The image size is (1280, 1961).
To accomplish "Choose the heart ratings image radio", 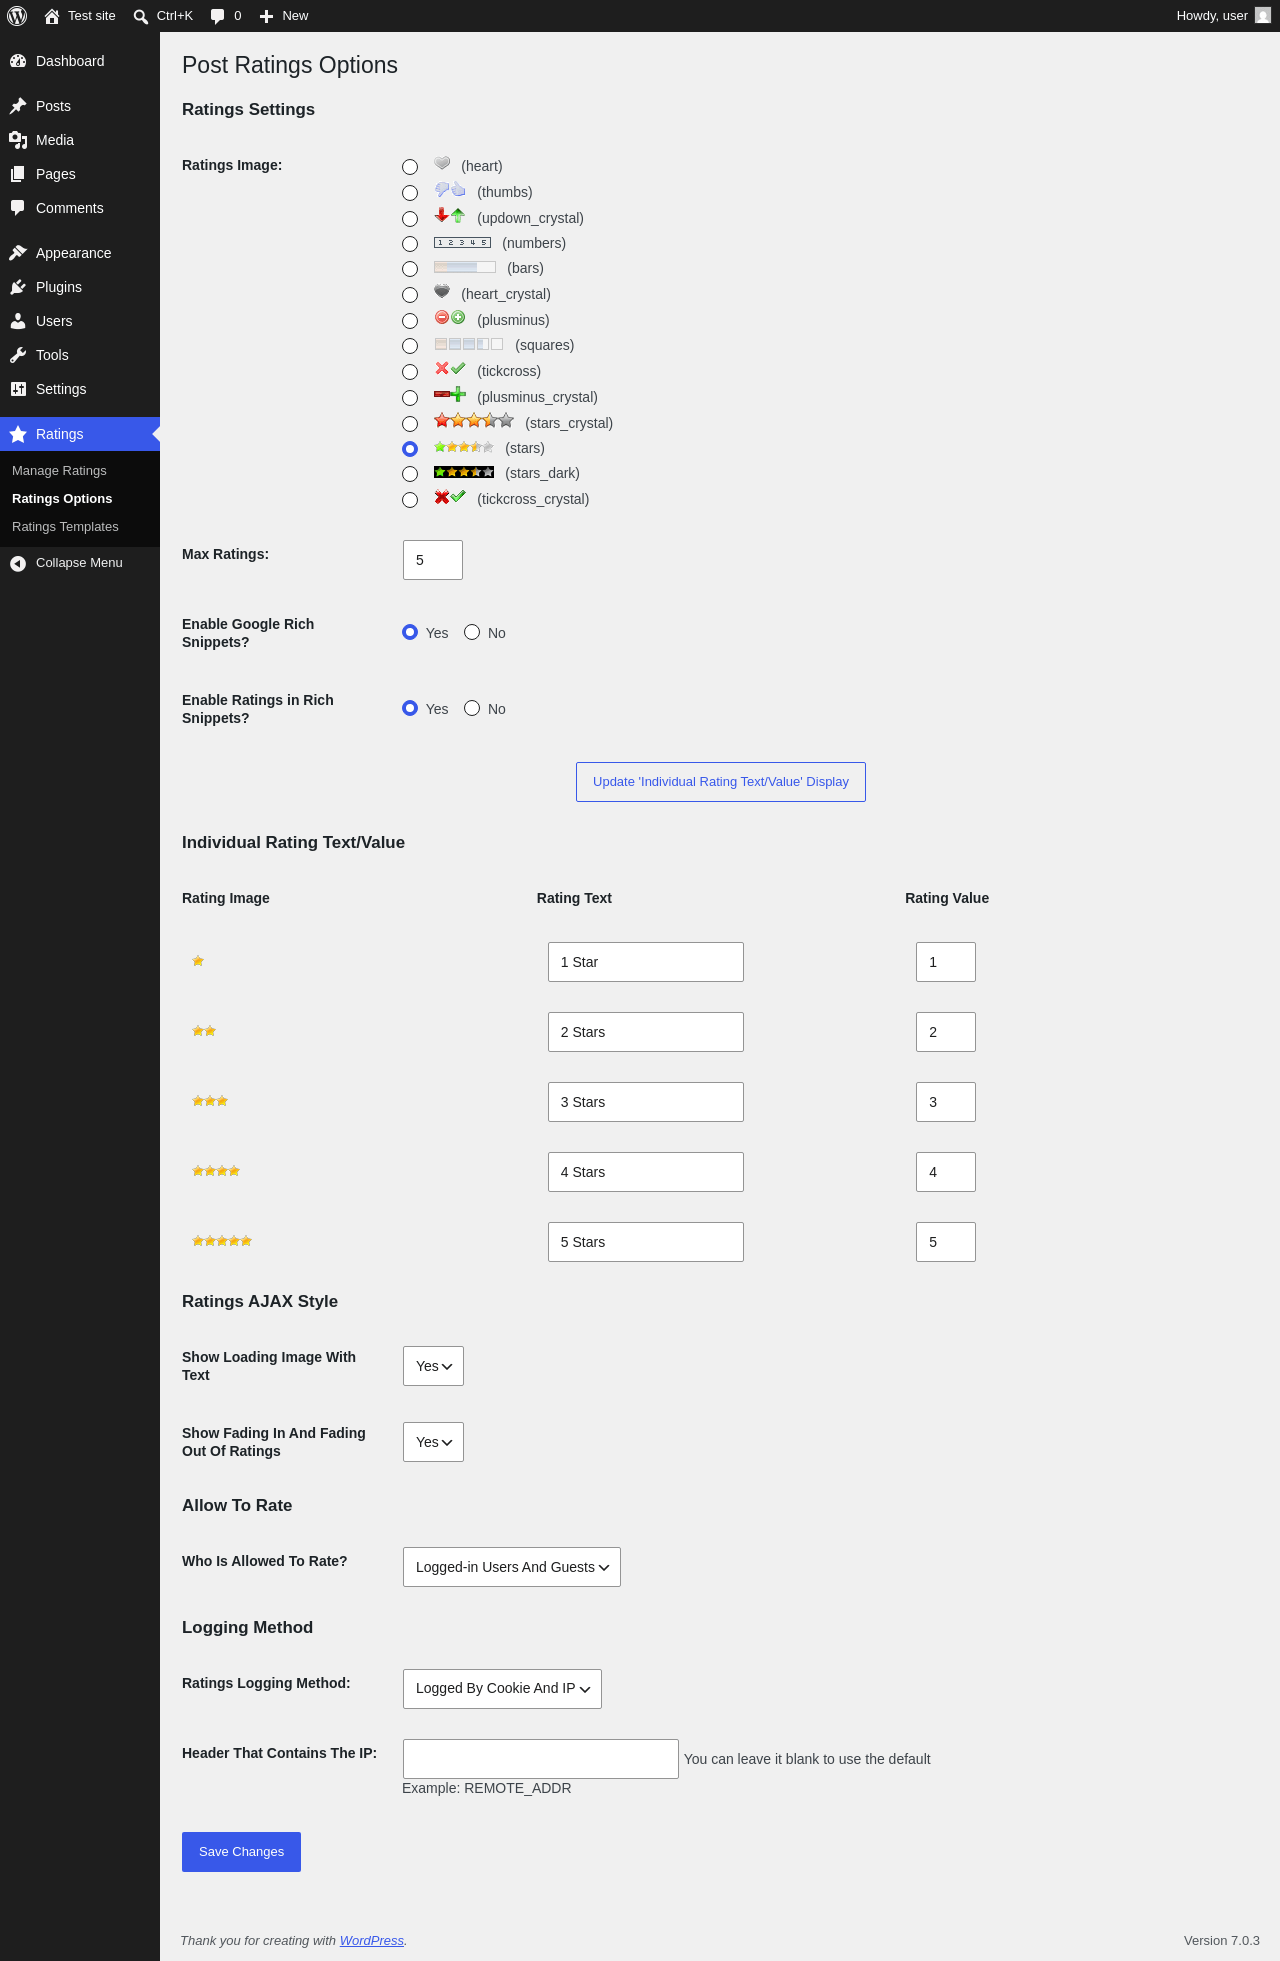I will 410,167.
